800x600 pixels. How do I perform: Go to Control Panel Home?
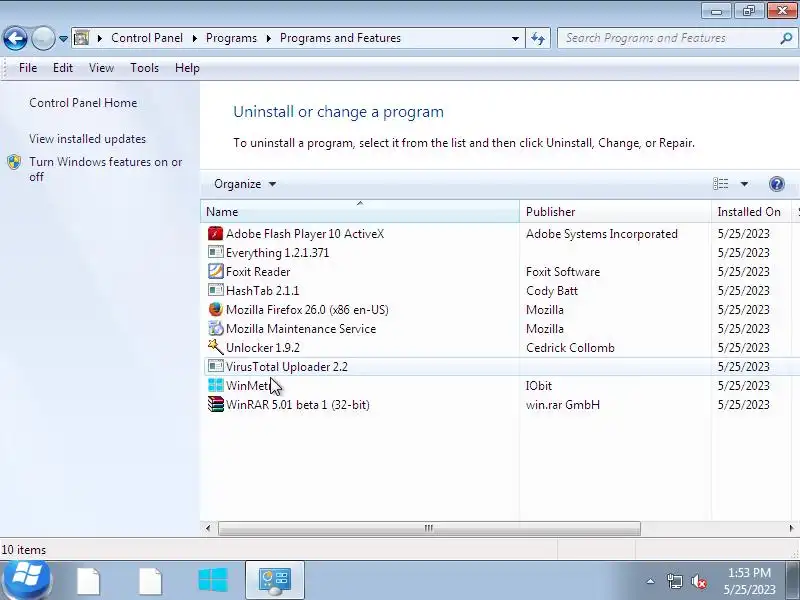coord(83,103)
